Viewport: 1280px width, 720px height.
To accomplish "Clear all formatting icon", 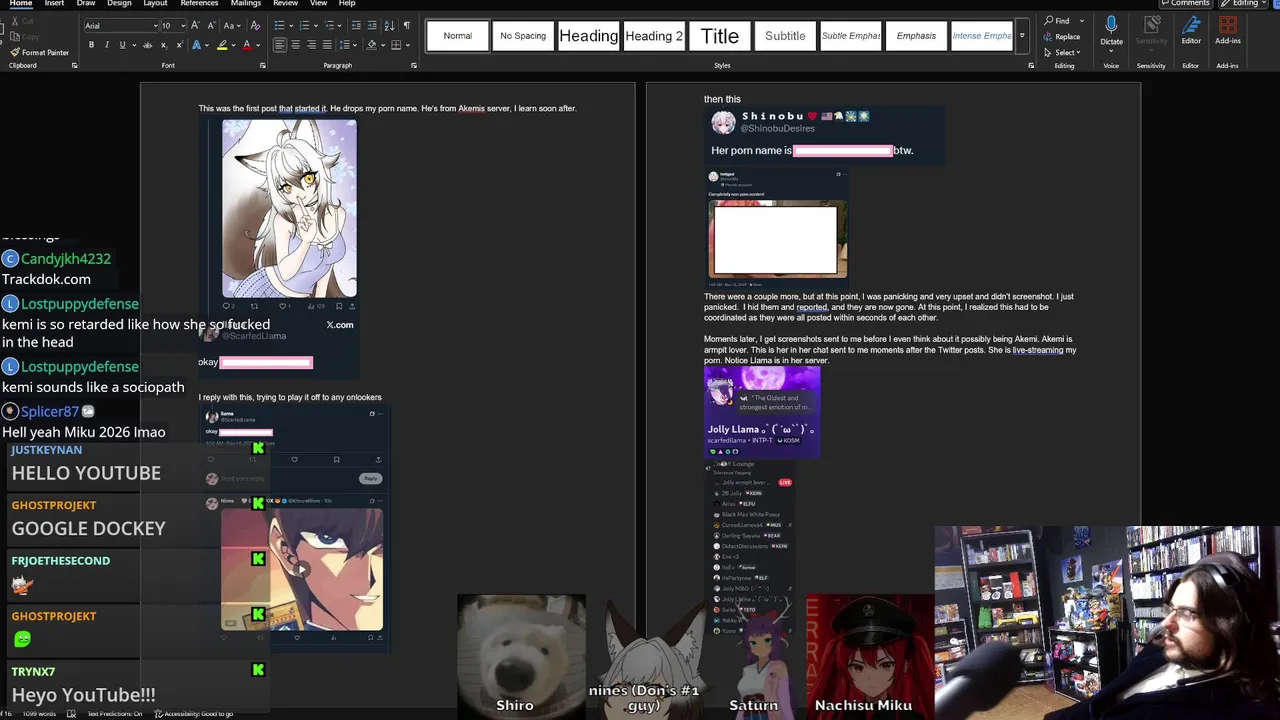I will coord(255,25).
